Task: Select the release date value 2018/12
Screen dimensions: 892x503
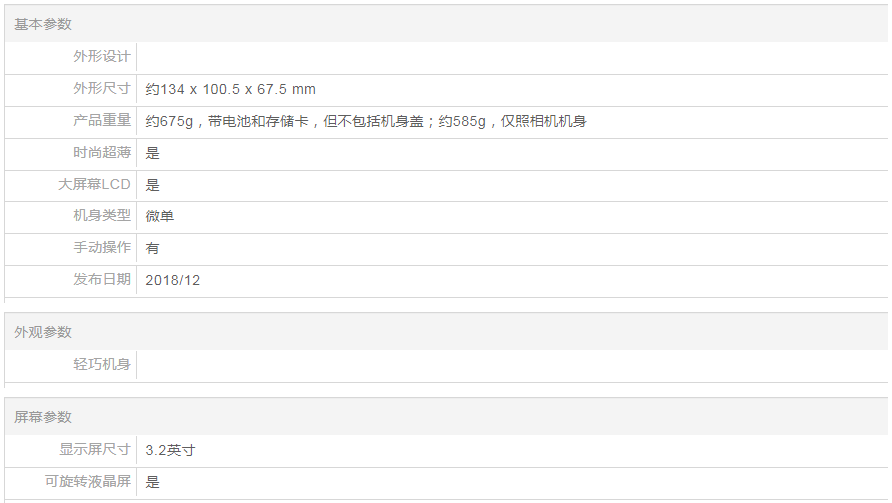Action: point(172,280)
